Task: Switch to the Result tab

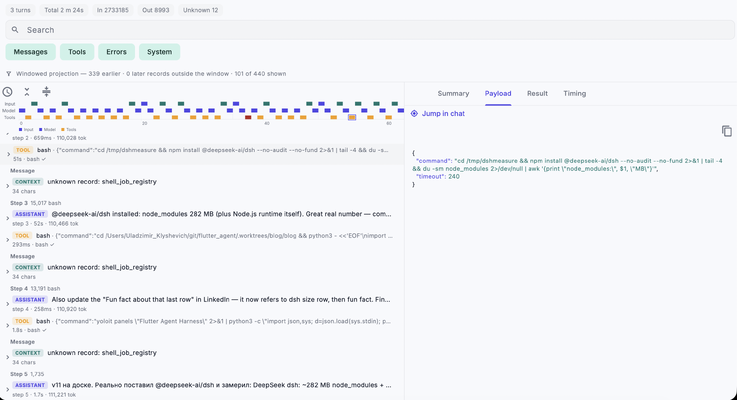Action: coord(537,94)
